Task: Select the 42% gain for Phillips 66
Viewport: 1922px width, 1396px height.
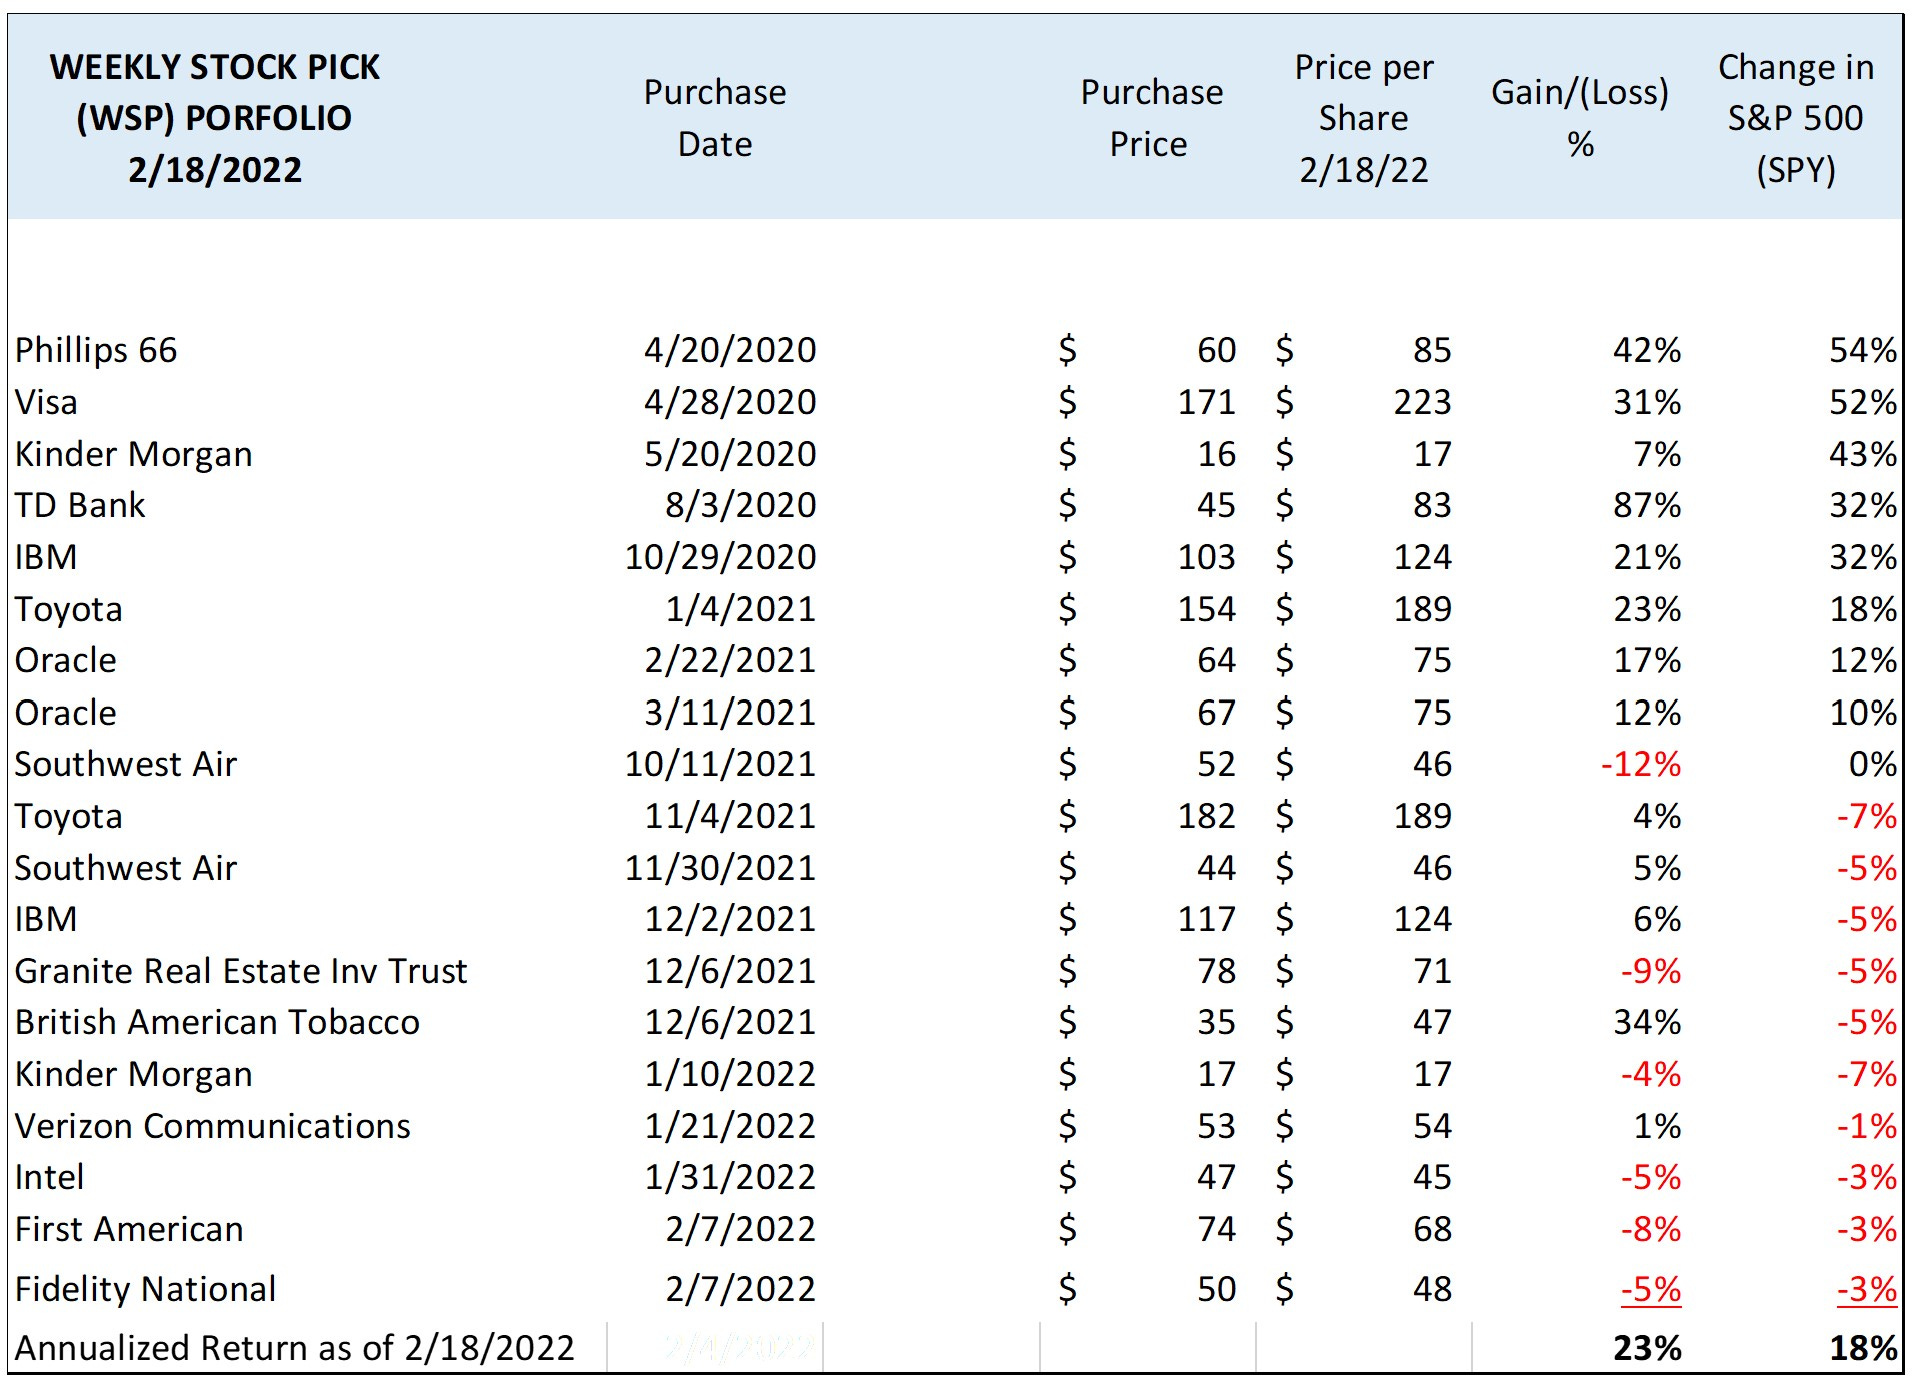Action: point(1647,350)
